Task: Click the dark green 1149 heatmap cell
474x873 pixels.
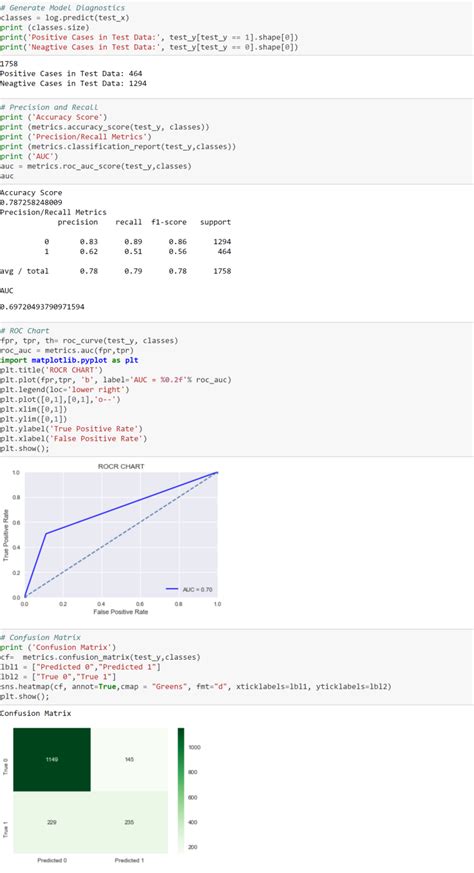Action: [x=52, y=759]
